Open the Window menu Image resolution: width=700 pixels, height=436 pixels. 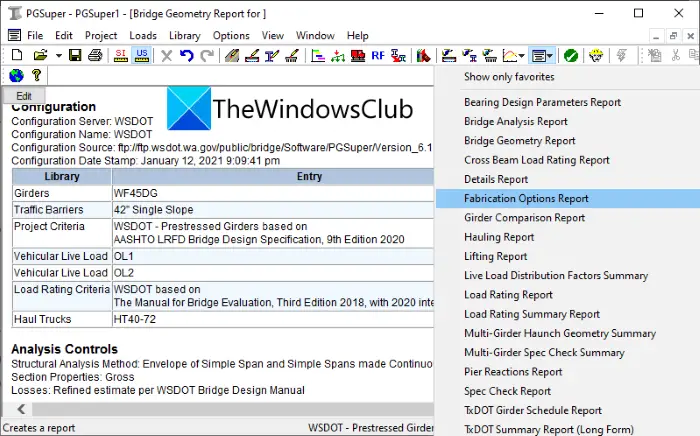coord(315,36)
